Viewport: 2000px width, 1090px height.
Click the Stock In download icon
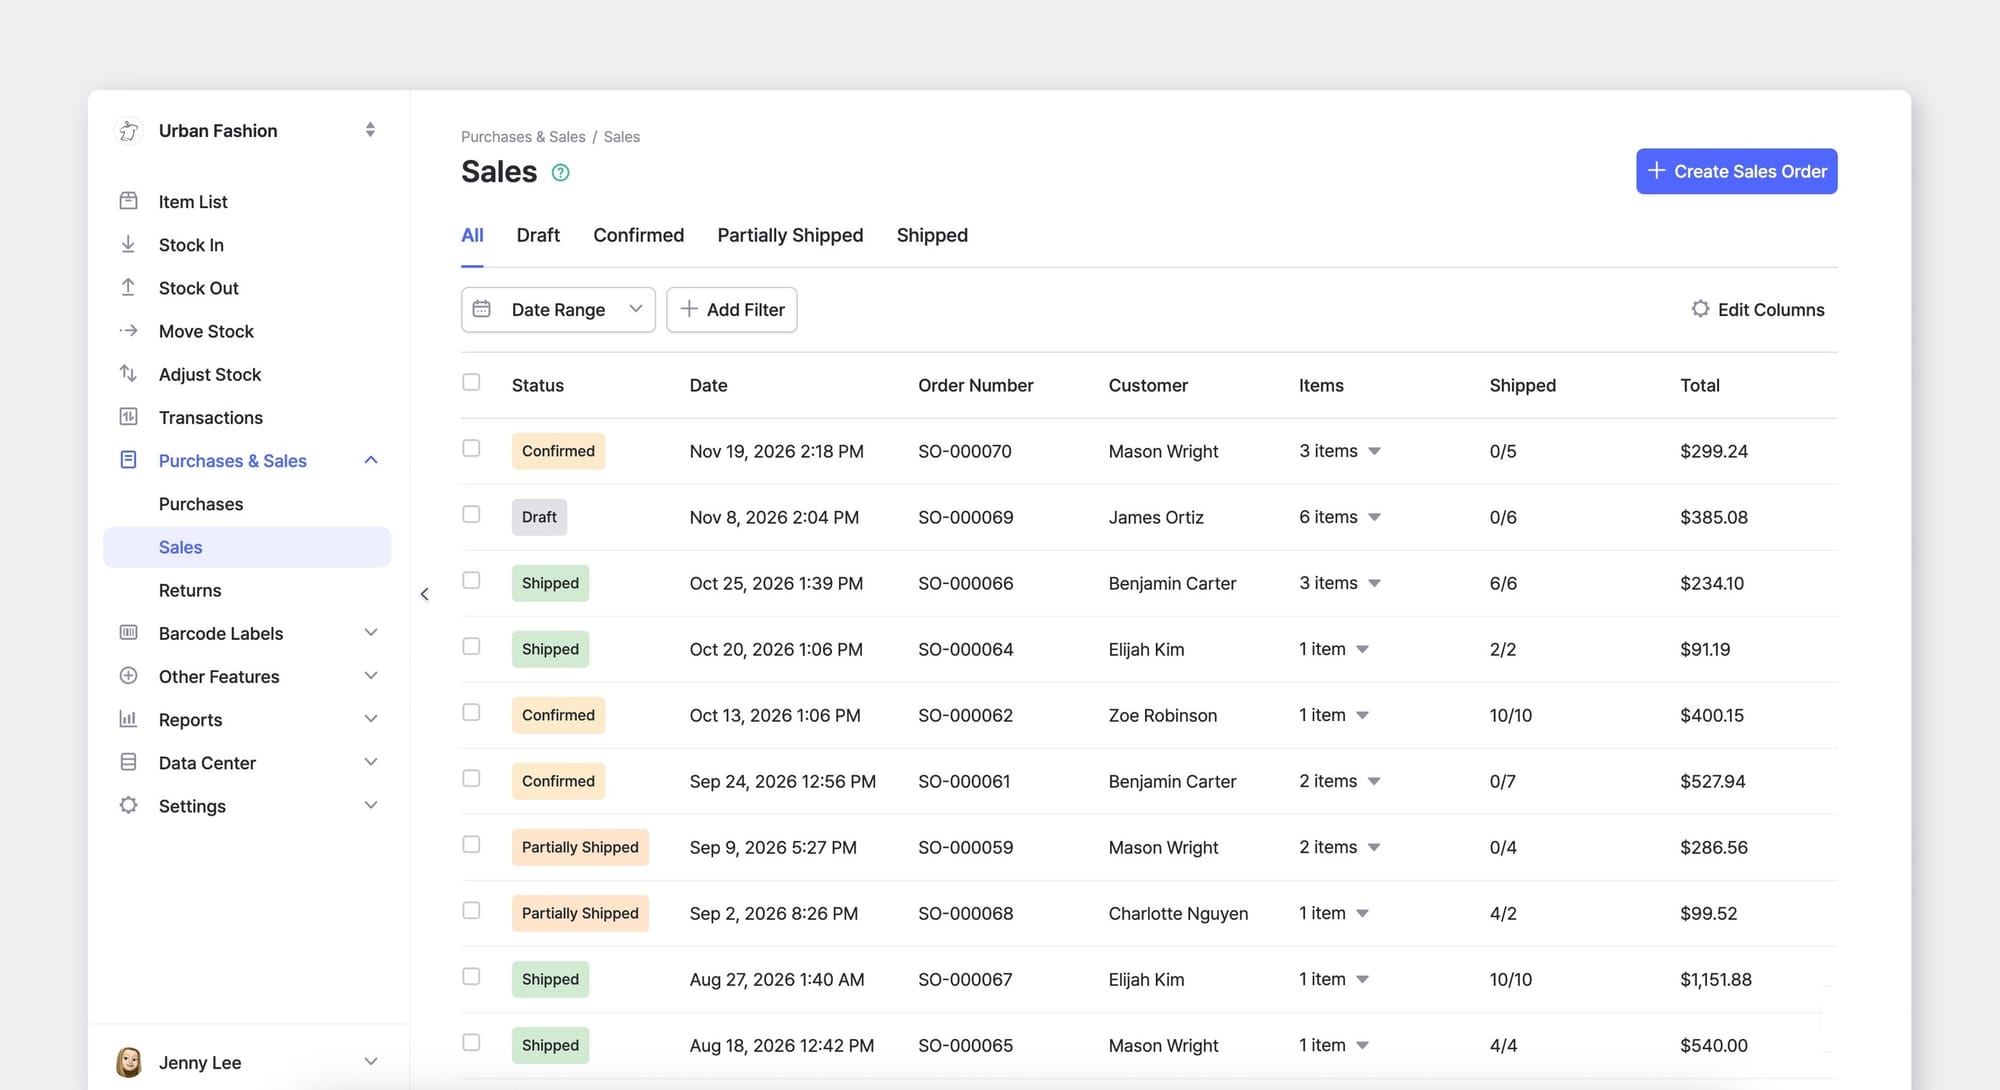[x=128, y=244]
